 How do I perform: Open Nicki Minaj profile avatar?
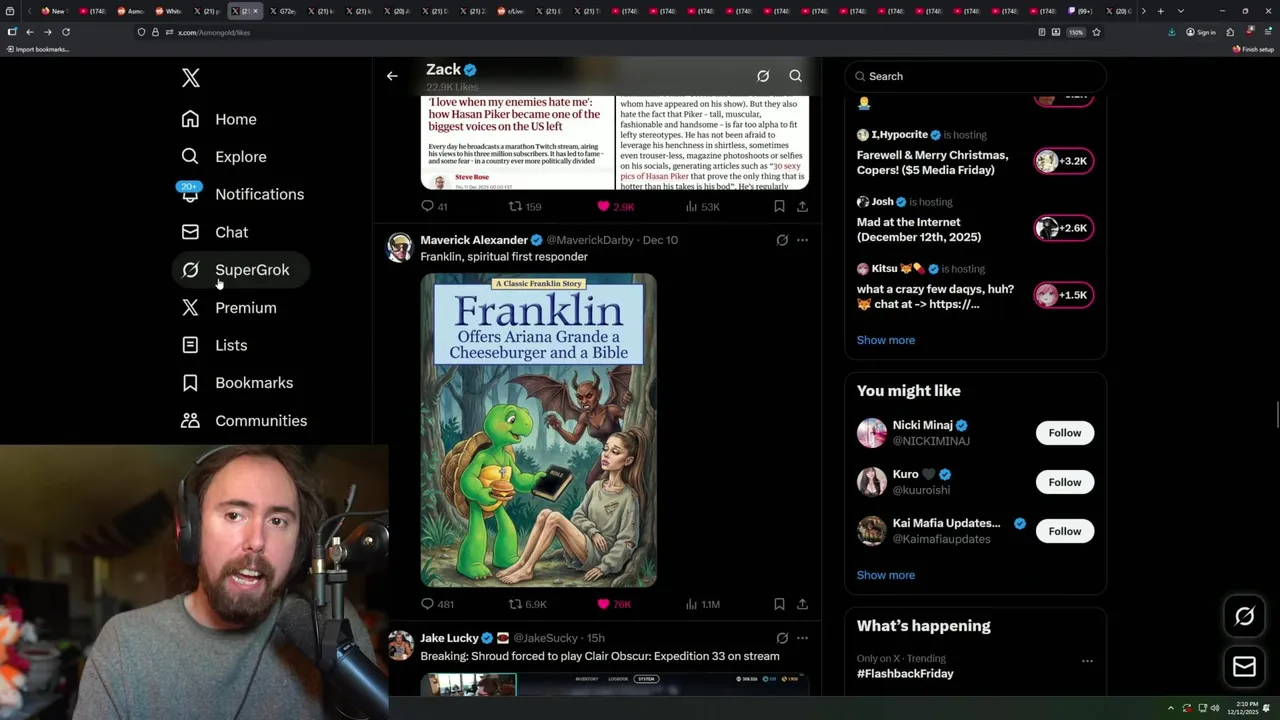point(871,433)
